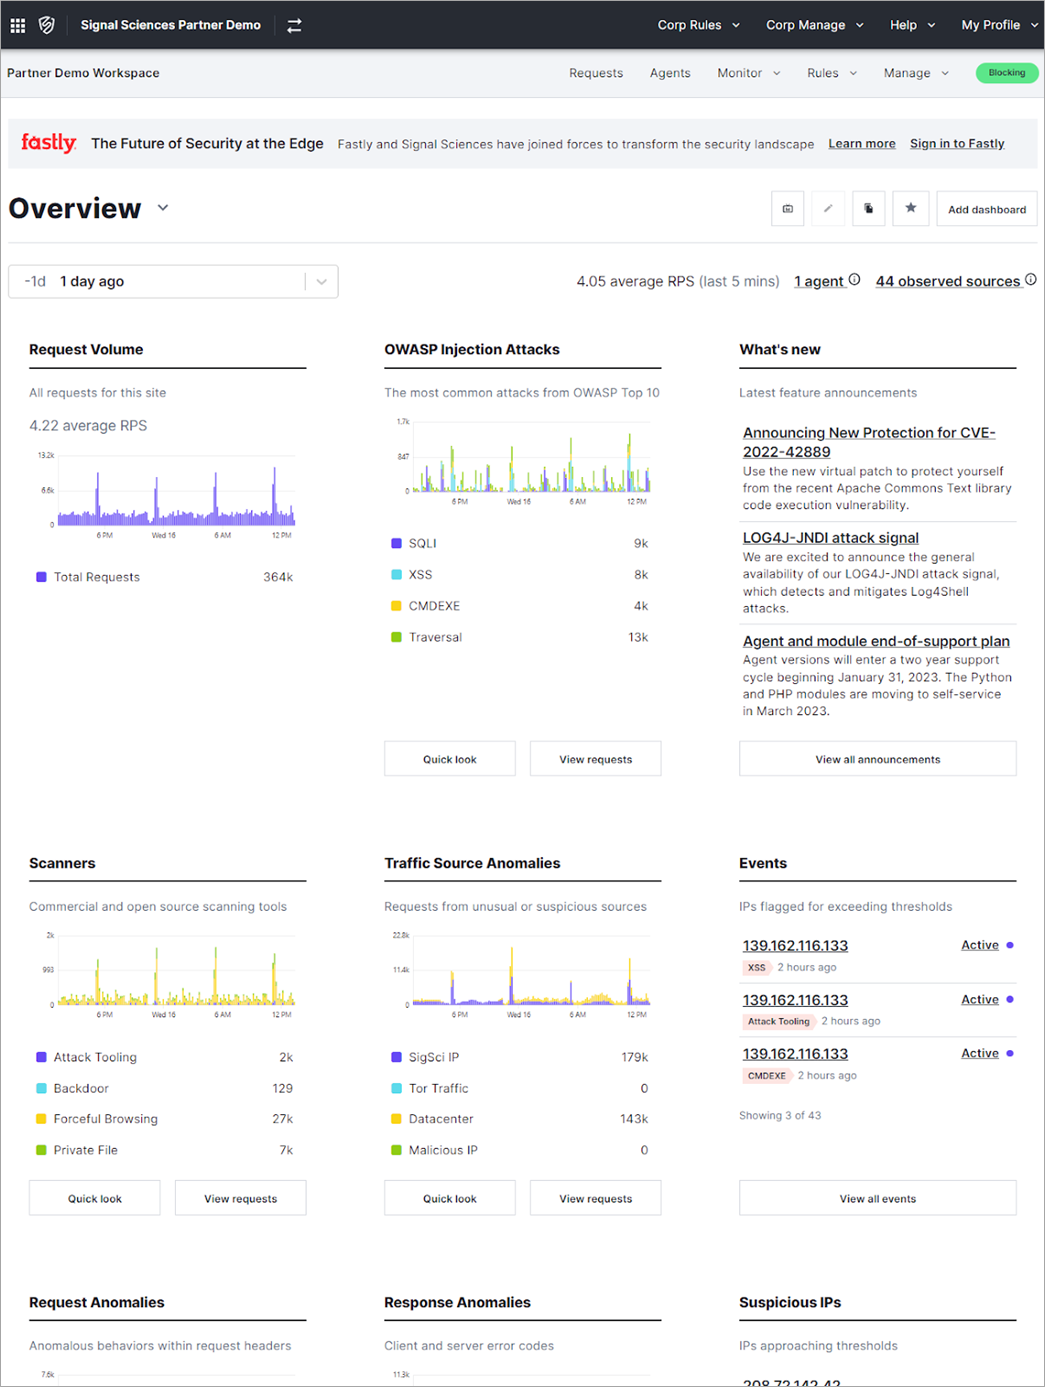Click the Add dashboard button
The height and width of the screenshot is (1387, 1045).
[x=987, y=209]
